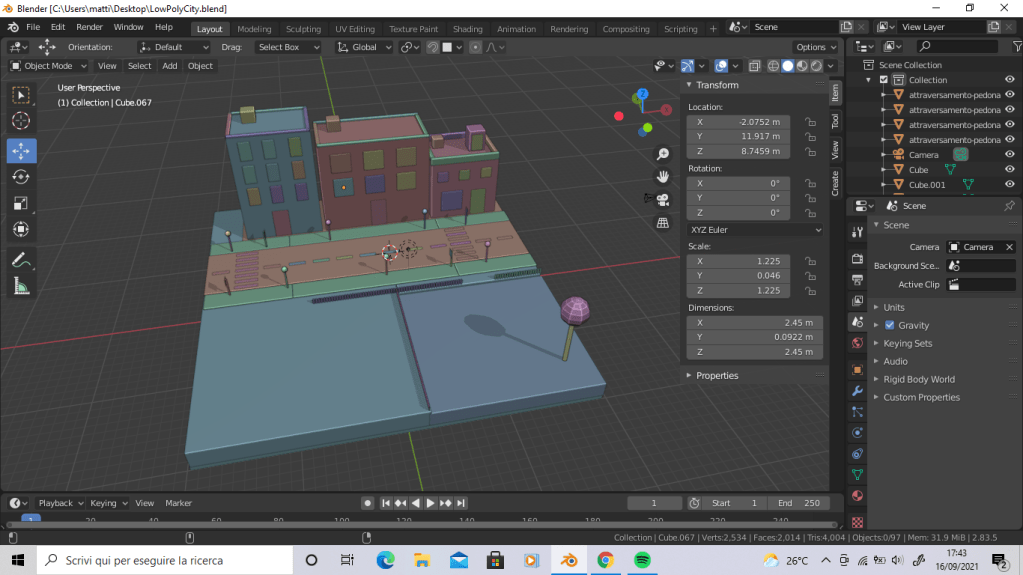Expand the Rigid Body World panel
This screenshot has width=1023, height=575.
coord(918,379)
